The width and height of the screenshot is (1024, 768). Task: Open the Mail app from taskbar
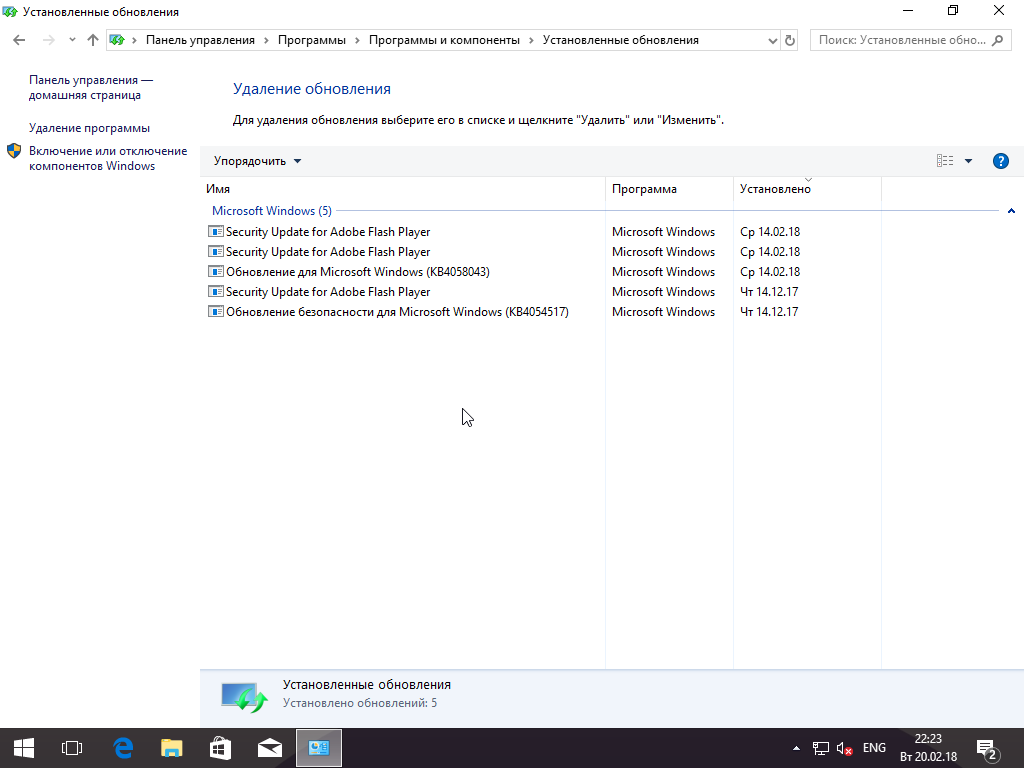coord(270,748)
